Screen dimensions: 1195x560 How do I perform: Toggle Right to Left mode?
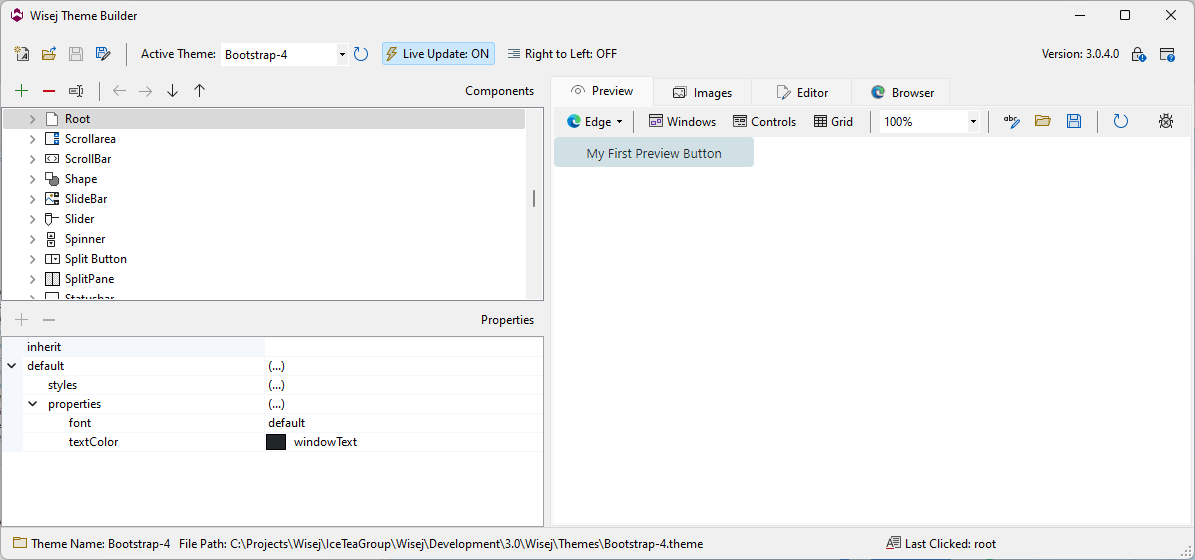pyautogui.click(x=562, y=54)
